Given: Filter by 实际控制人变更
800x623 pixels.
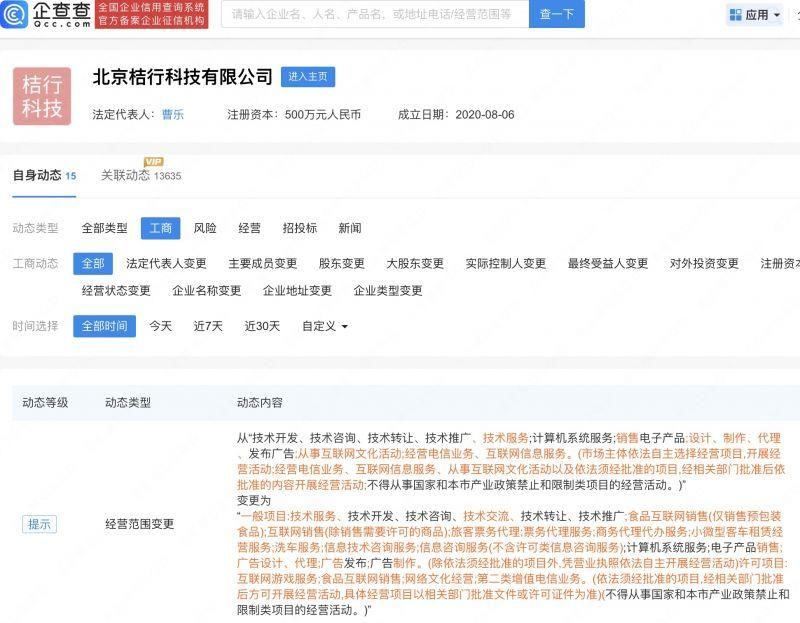Looking at the screenshot, I should point(506,264).
